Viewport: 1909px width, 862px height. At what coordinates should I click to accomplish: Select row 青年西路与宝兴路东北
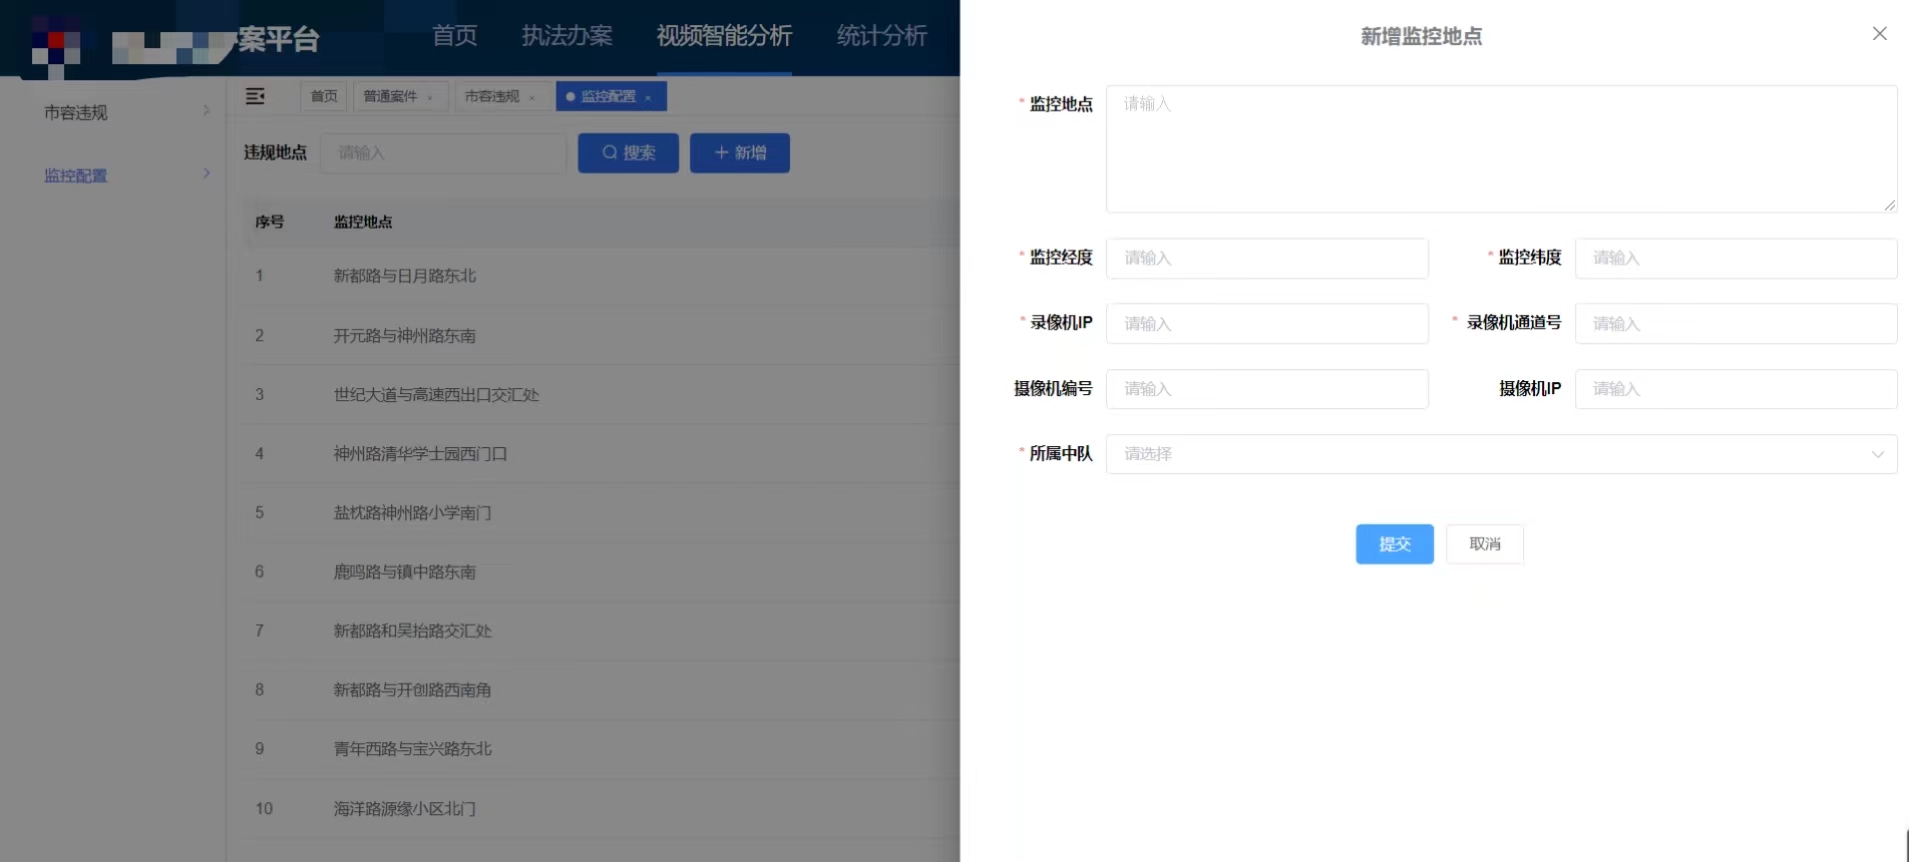click(598, 748)
